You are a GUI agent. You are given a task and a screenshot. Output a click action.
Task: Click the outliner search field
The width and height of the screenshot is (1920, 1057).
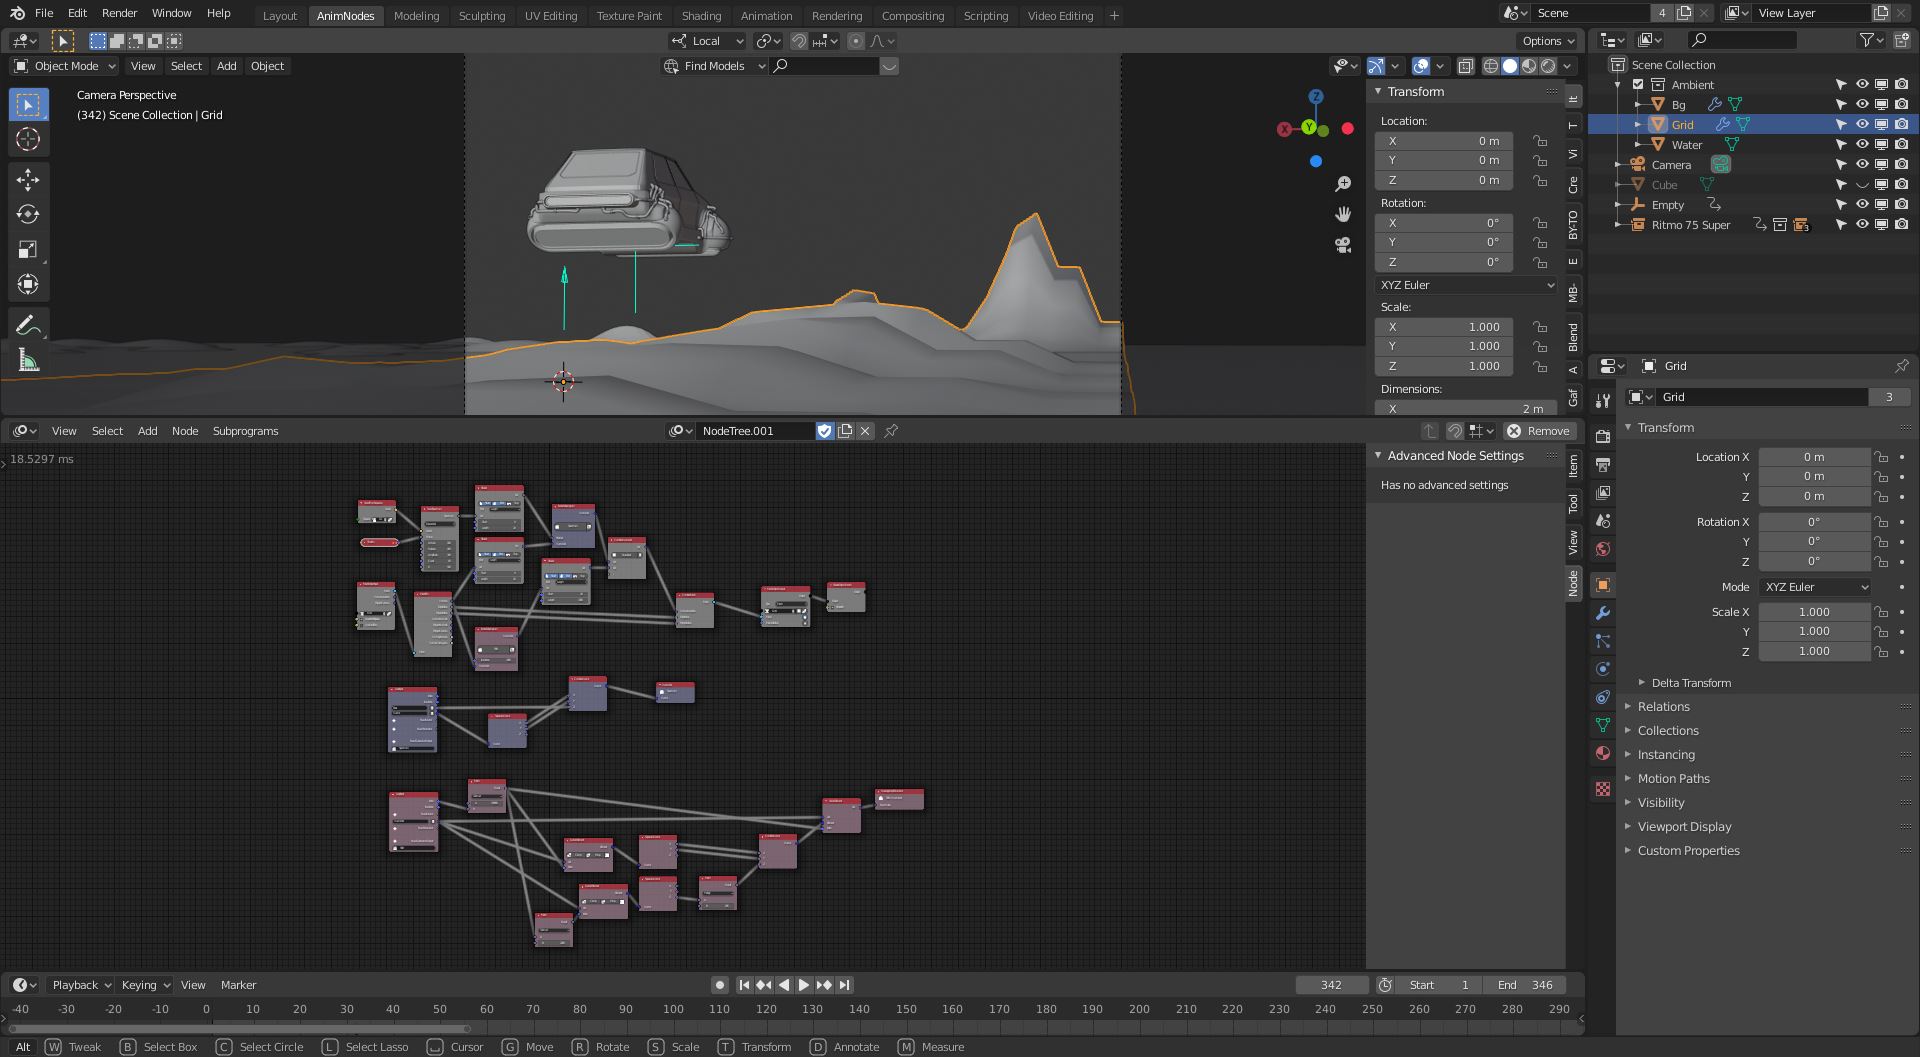tap(1742, 40)
